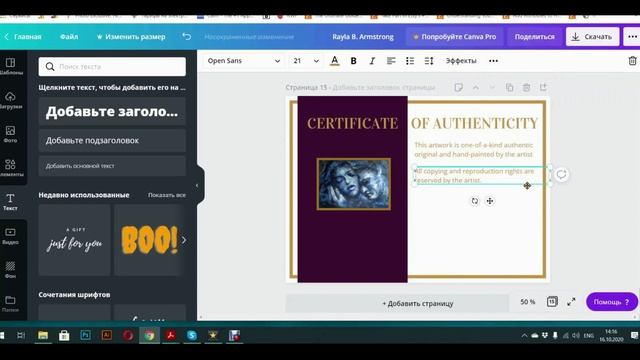Add page notes icon

458,87
